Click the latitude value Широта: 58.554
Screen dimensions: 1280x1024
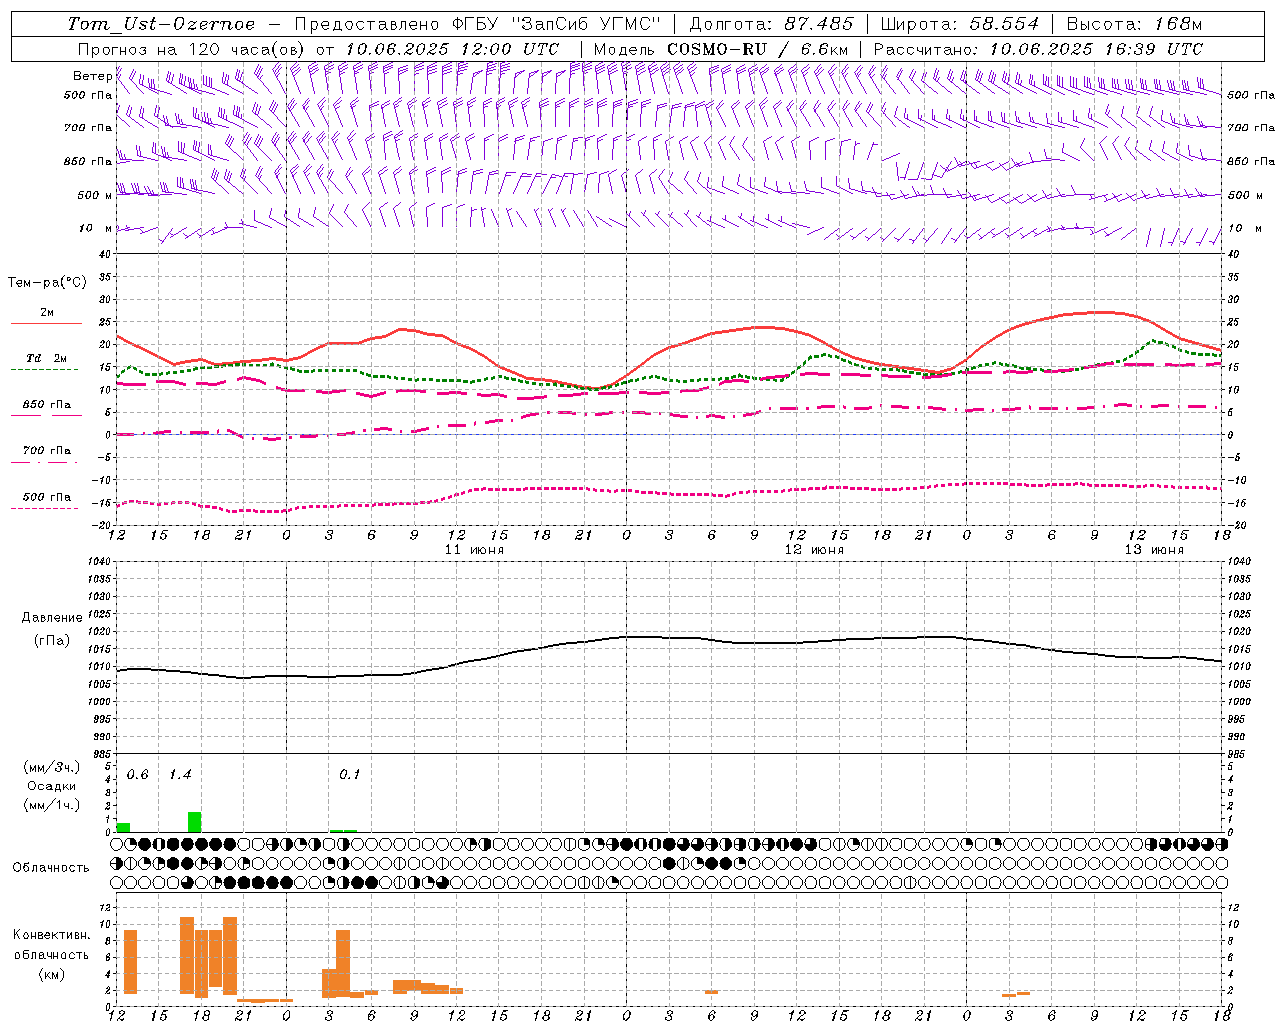pyautogui.click(x=960, y=24)
